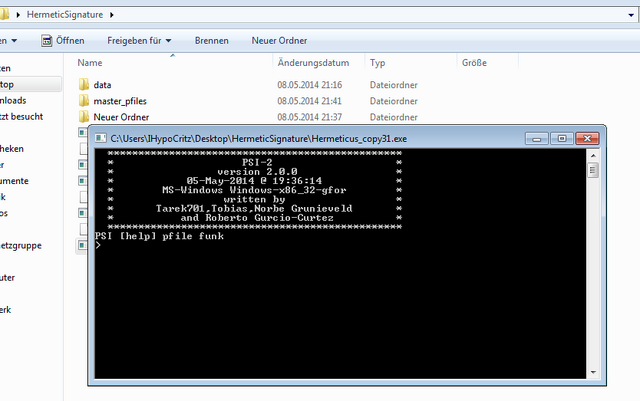Click console scrollbar down arrow
The height and width of the screenshot is (401, 640).
tap(593, 372)
